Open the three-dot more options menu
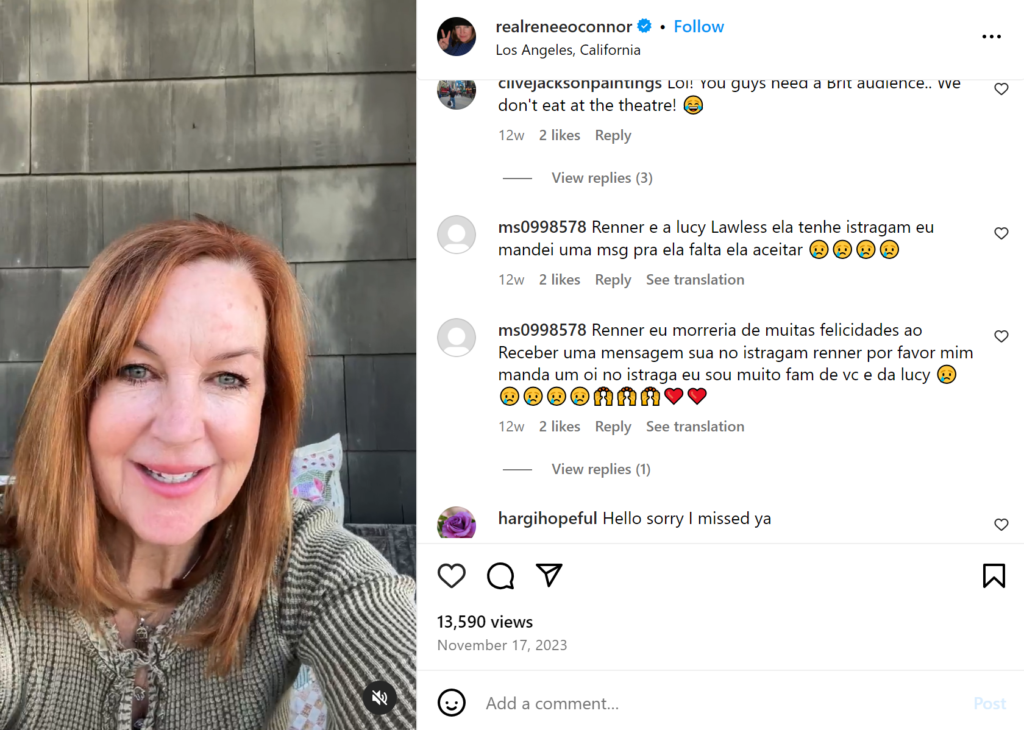The image size is (1024, 730). pyautogui.click(x=991, y=37)
